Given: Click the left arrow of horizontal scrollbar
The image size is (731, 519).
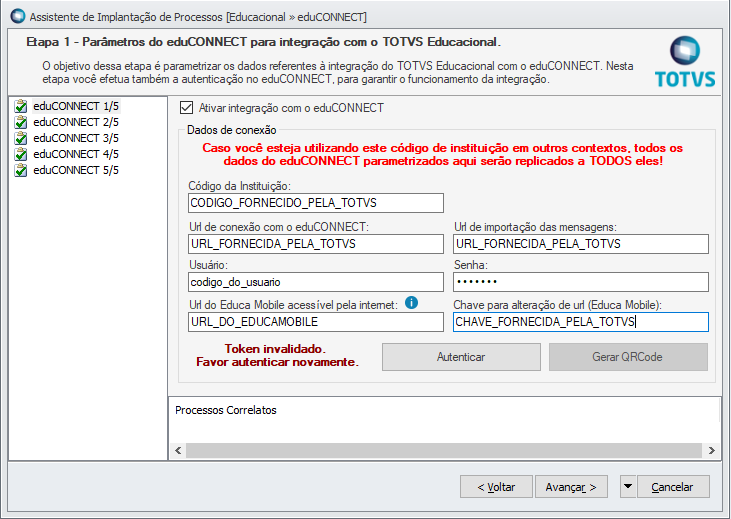Looking at the screenshot, I should (178, 450).
